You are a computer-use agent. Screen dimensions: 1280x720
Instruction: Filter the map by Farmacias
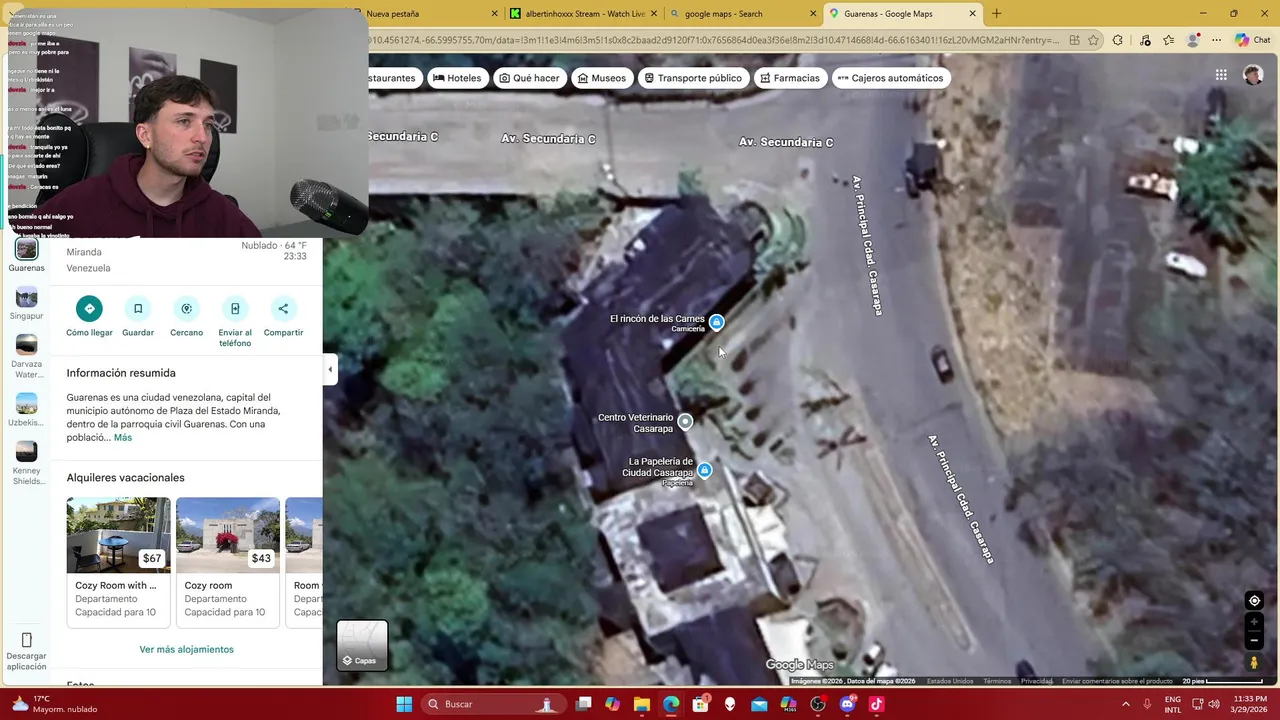tap(790, 78)
